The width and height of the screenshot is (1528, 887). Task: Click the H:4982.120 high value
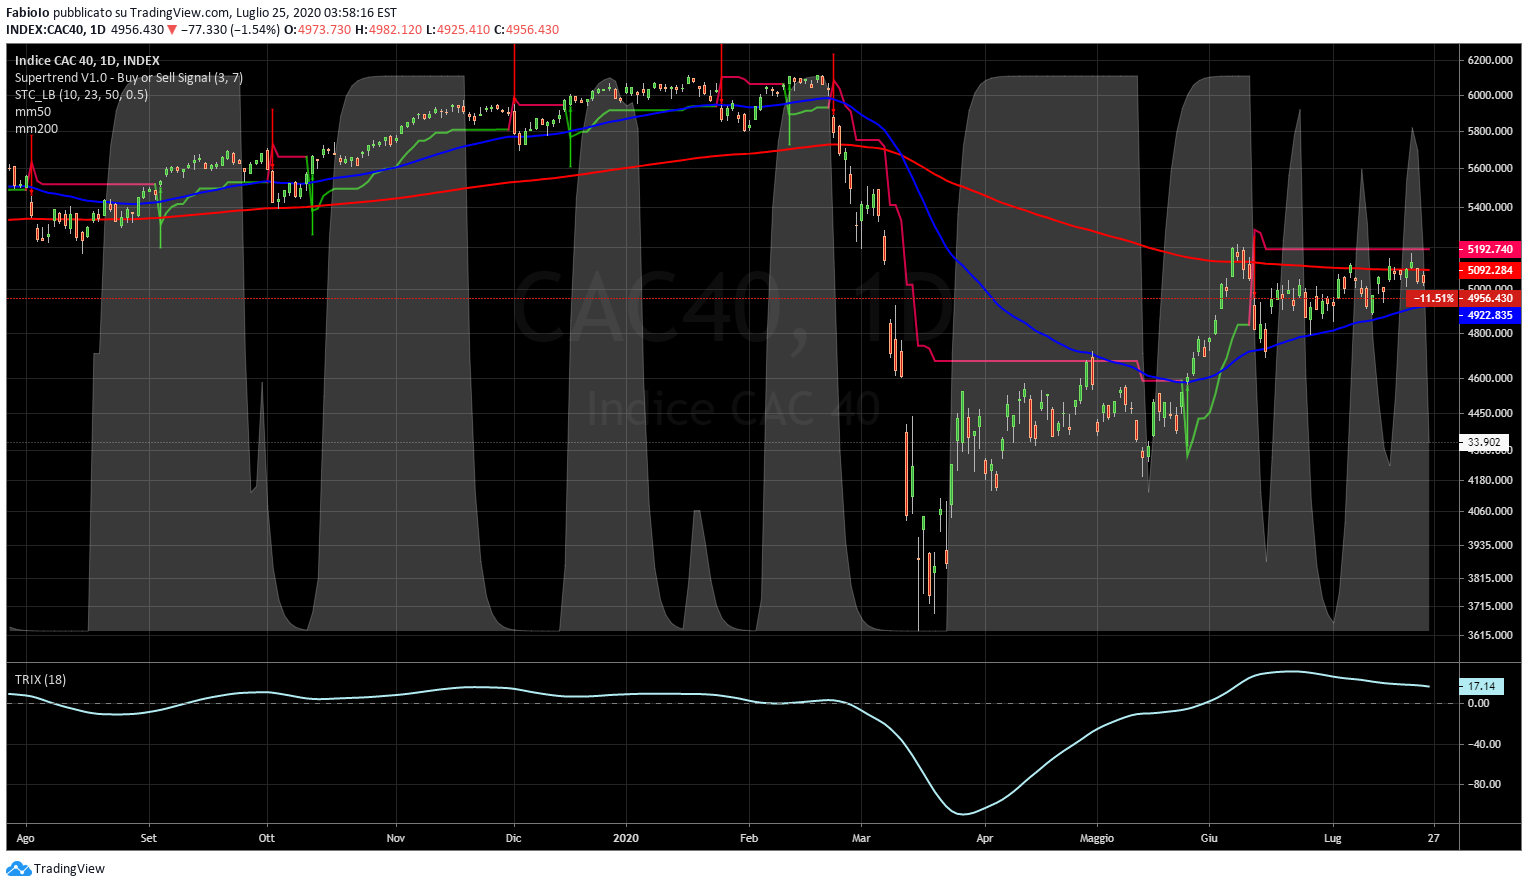pos(389,30)
